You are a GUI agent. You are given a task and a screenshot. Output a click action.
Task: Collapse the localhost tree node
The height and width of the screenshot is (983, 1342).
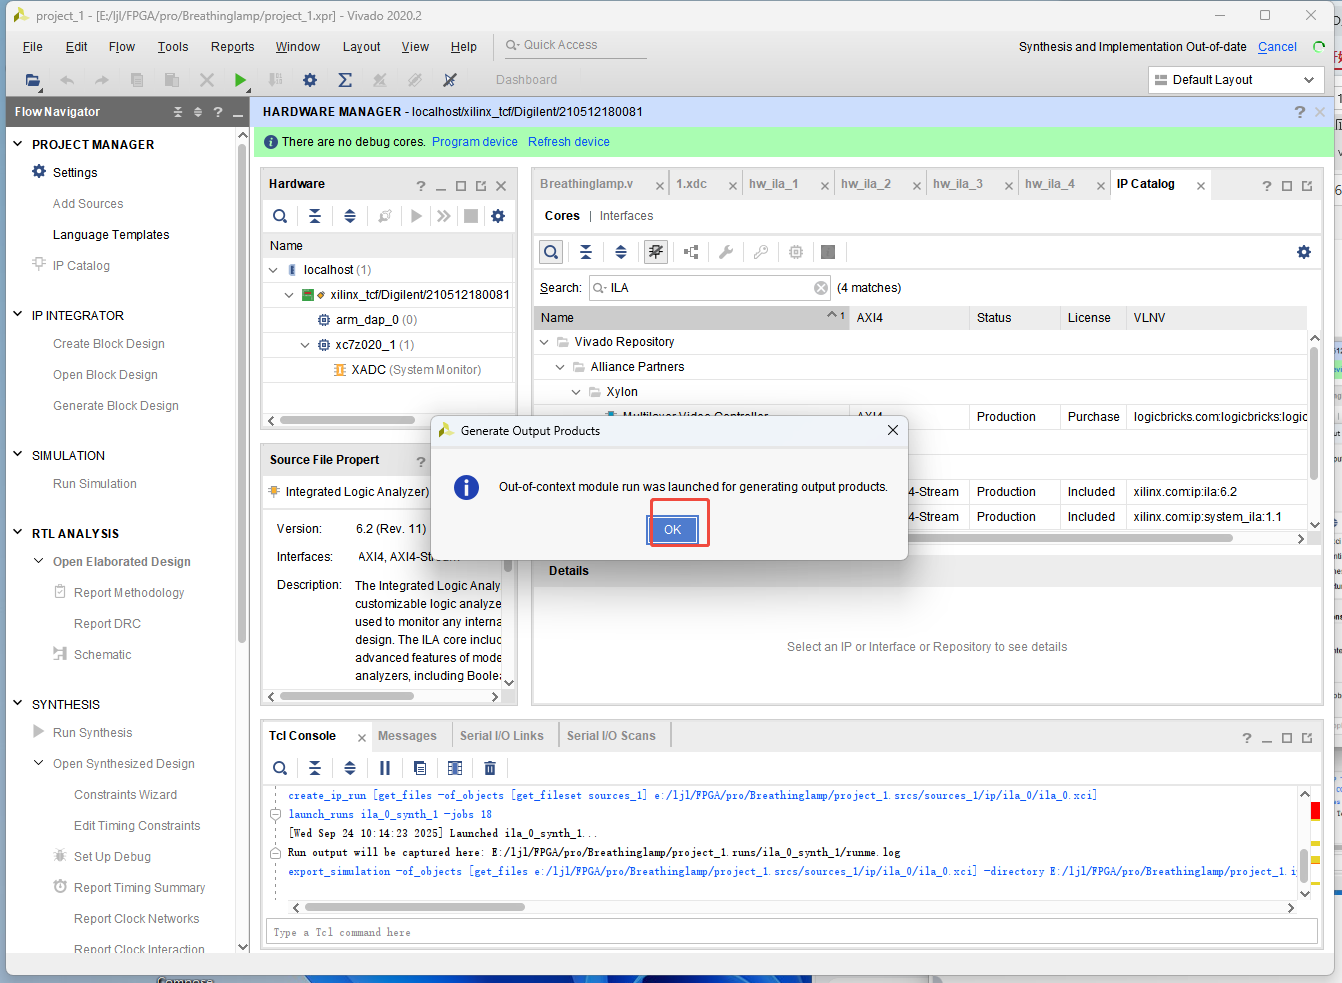click(273, 270)
